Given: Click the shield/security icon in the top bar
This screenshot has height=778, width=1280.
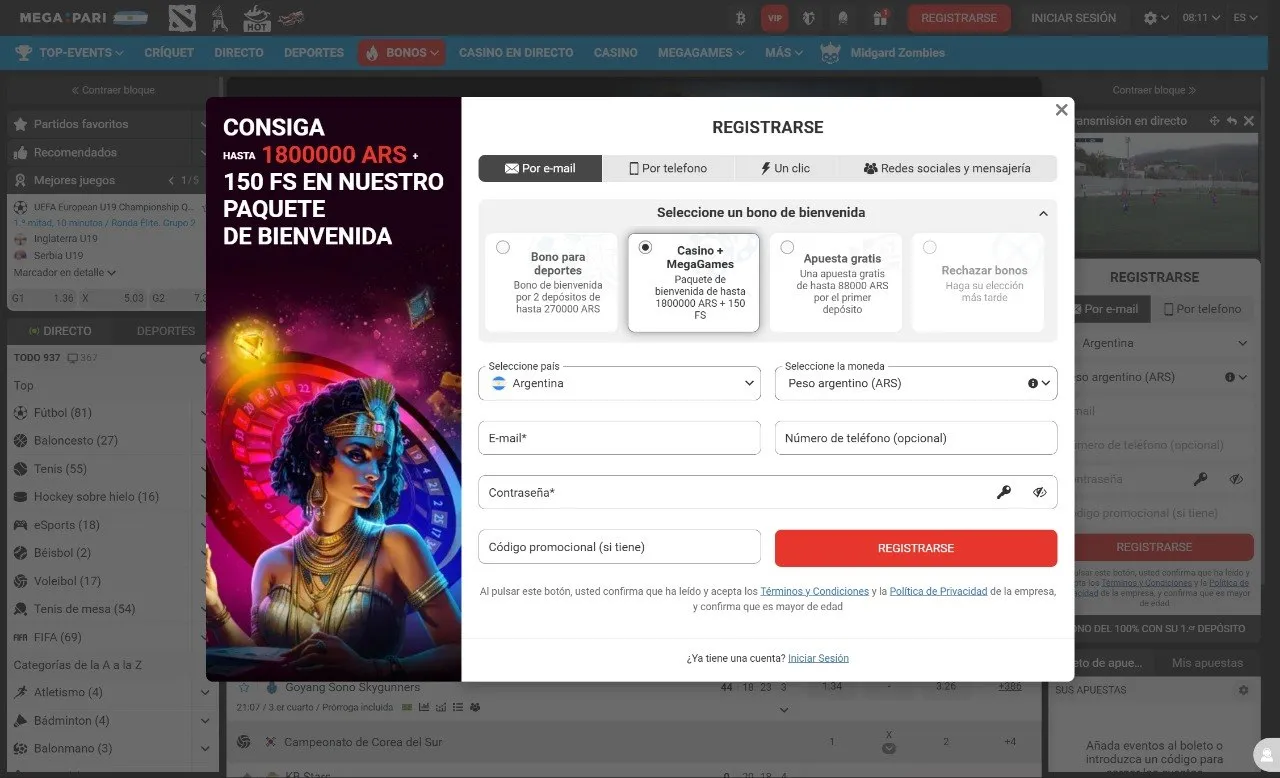Looking at the screenshot, I should pyautogui.click(x=808, y=17).
